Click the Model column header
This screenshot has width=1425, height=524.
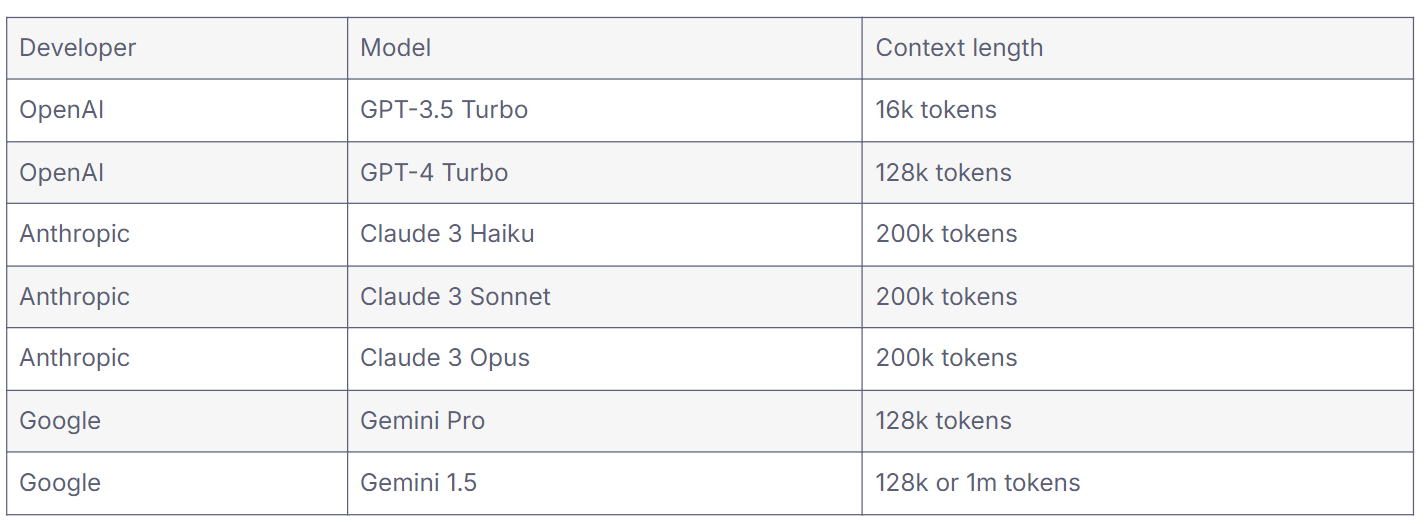[605, 48]
